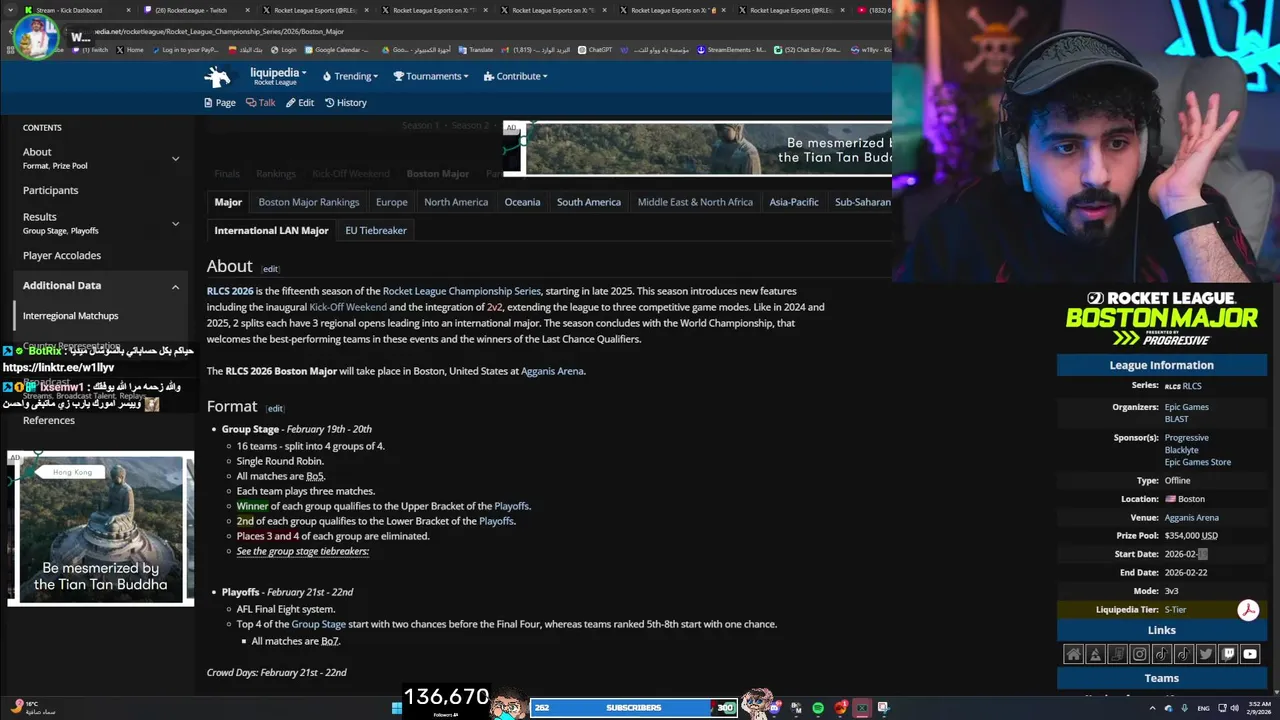Open Spotify from the taskbar

click(818, 708)
